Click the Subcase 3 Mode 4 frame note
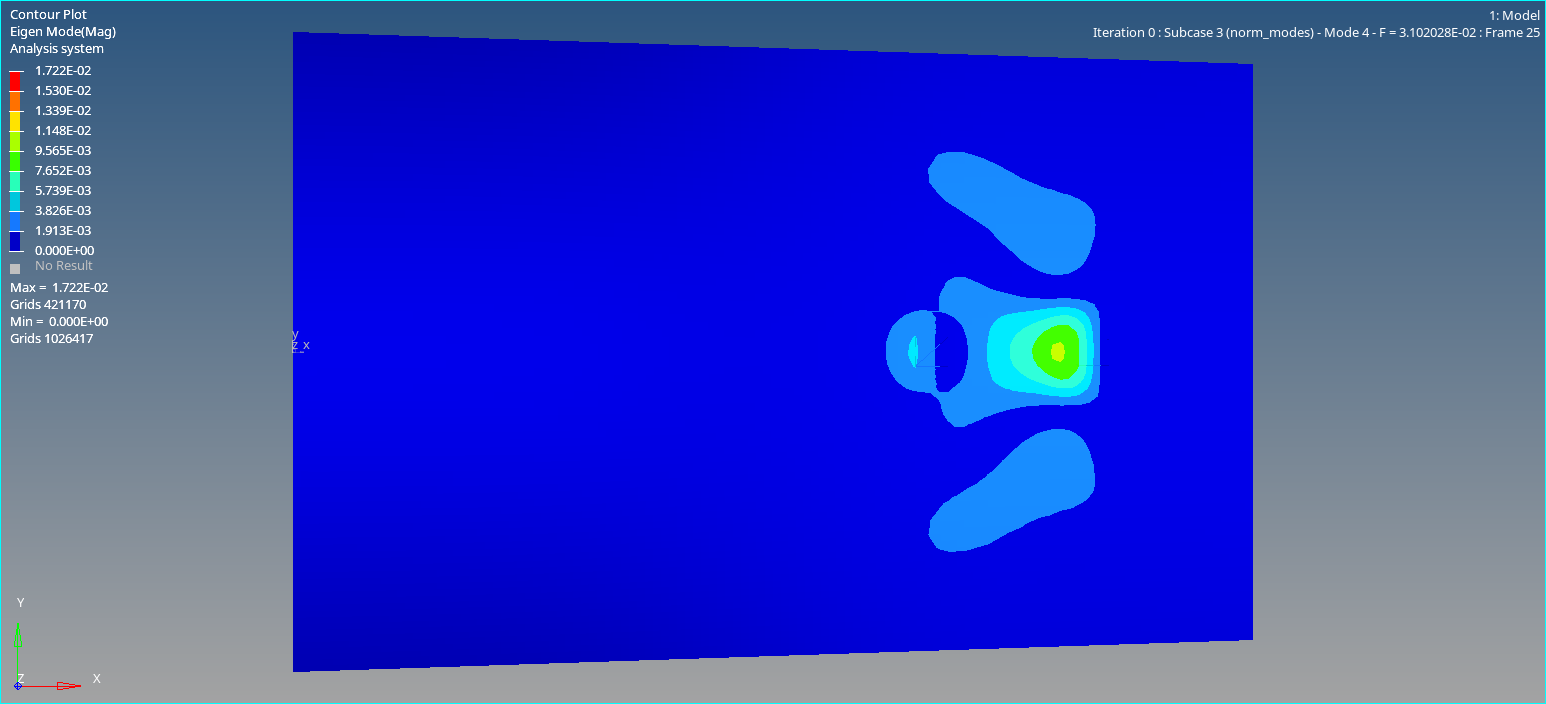Viewport: 1546px width, 704px height. pos(1315,33)
